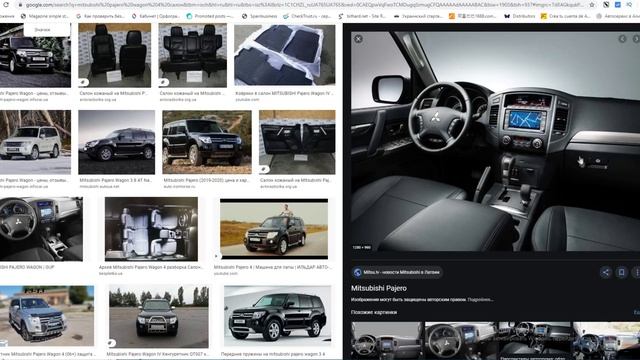Click the site info icon in address bar
This screenshot has width=640, height=360.
[x=20, y=5]
